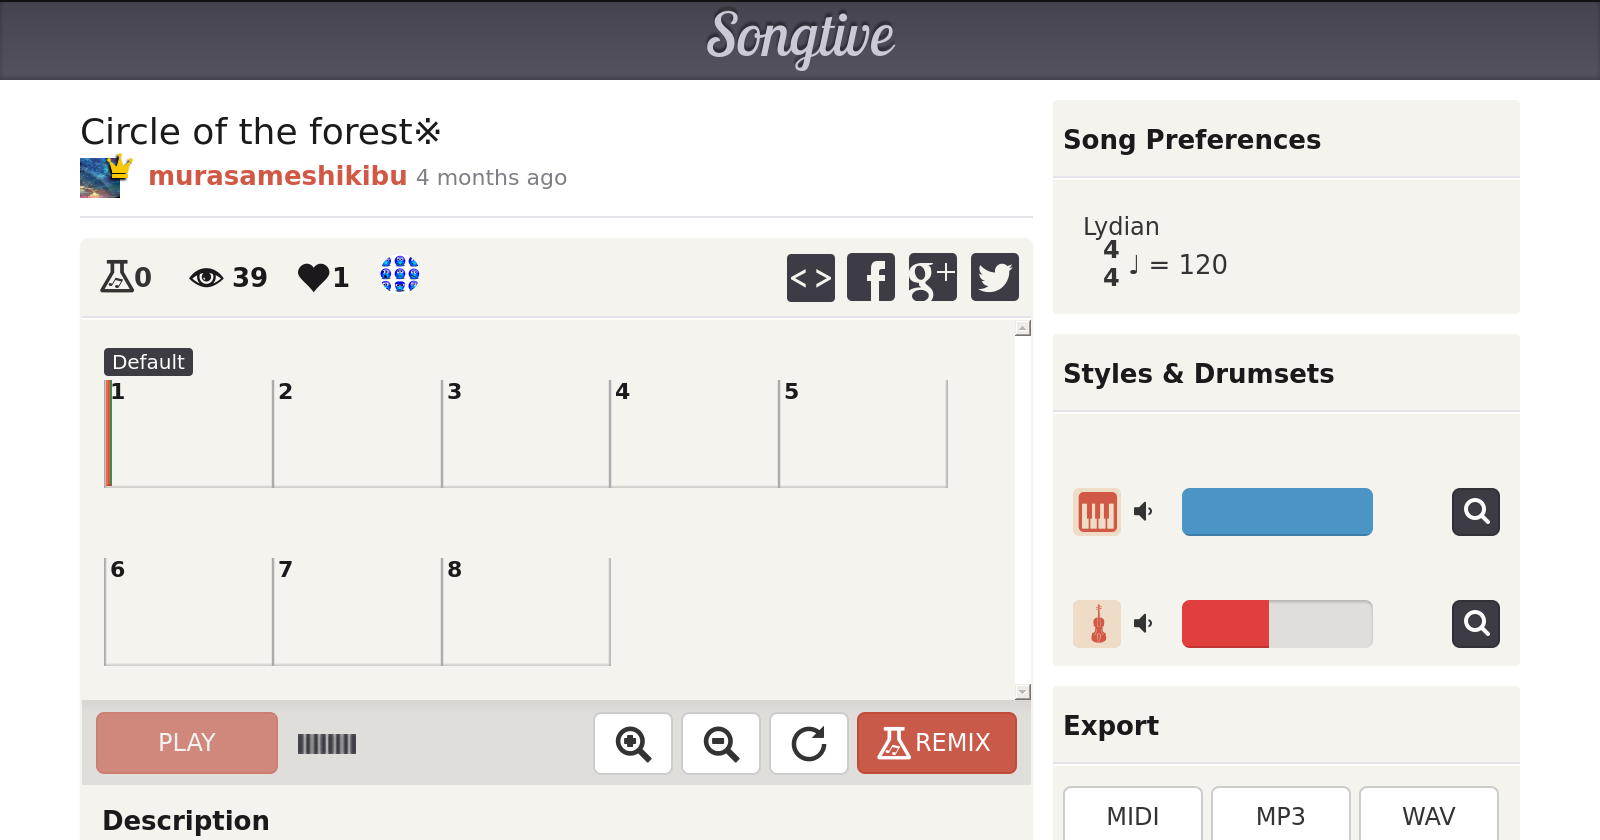Open search for violin style
Viewport: 1600px width, 840px height.
[x=1475, y=624]
